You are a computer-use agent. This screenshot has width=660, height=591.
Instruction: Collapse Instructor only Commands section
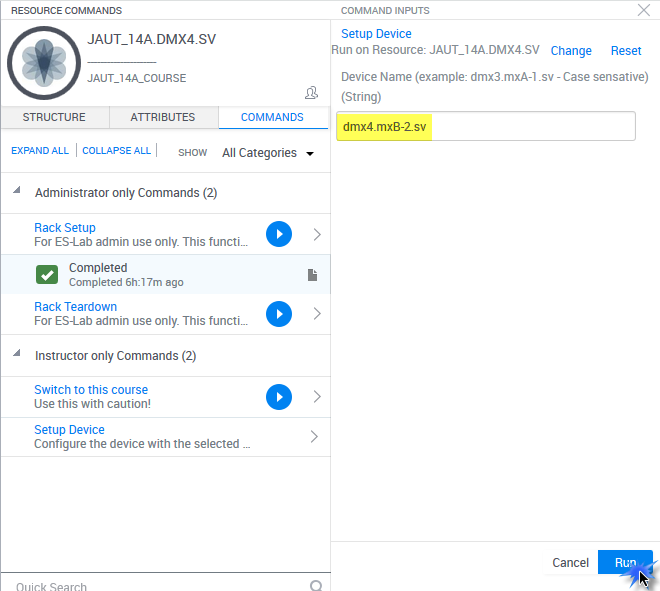point(17,356)
